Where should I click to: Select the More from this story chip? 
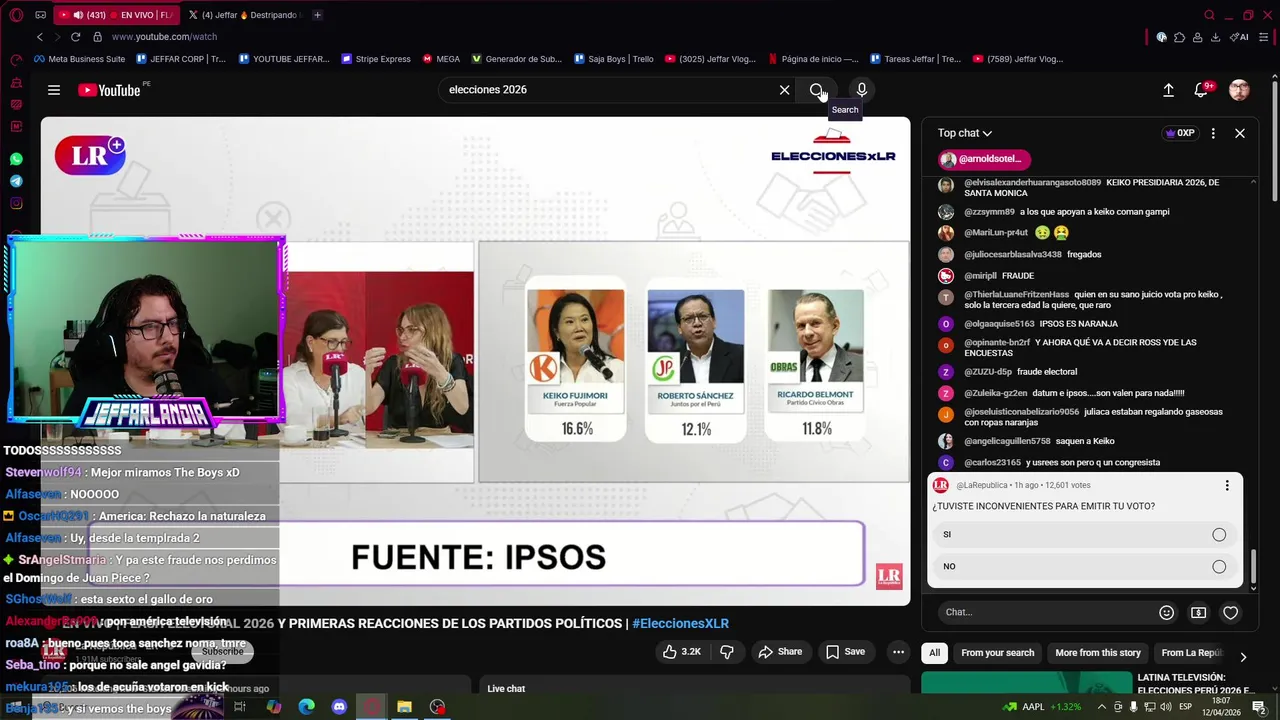(1098, 653)
